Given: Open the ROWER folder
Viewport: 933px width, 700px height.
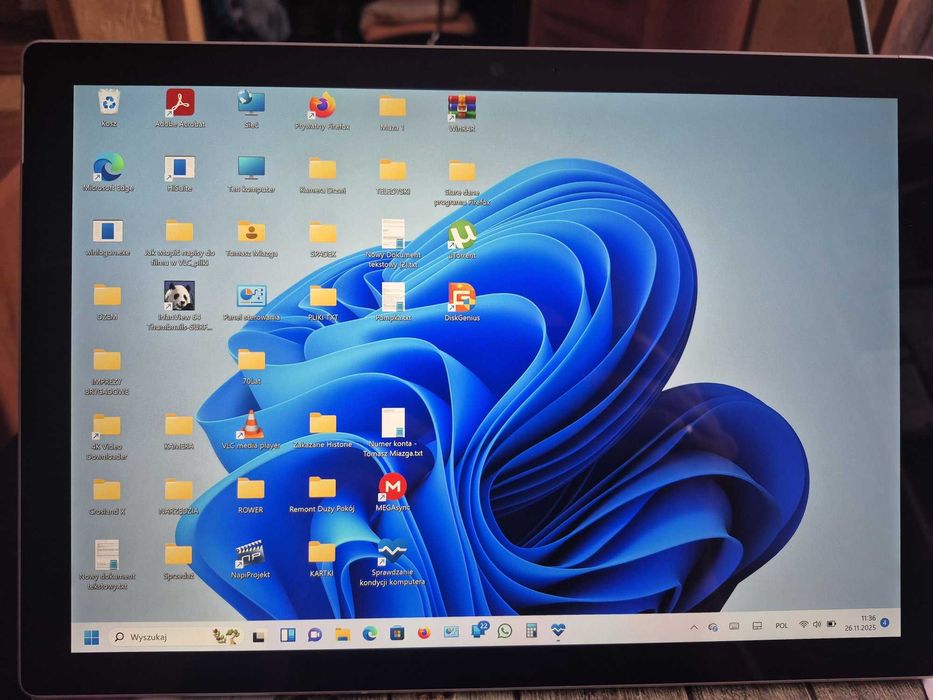Looking at the screenshot, I should tap(251, 495).
